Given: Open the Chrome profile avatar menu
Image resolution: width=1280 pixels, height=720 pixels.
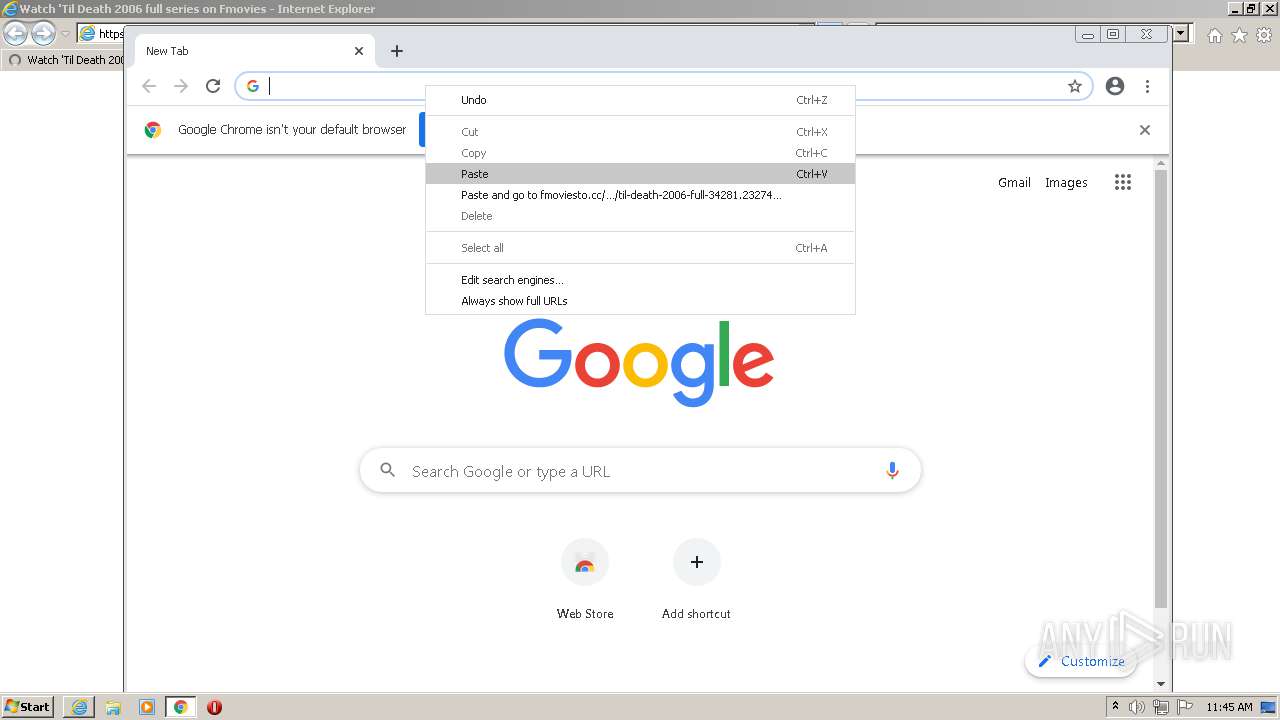Looking at the screenshot, I should tap(1115, 86).
